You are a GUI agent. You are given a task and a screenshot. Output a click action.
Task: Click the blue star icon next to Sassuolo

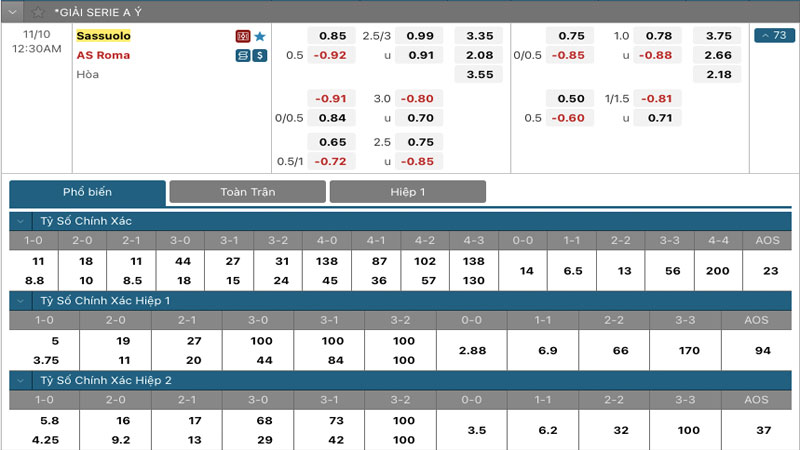[260, 36]
